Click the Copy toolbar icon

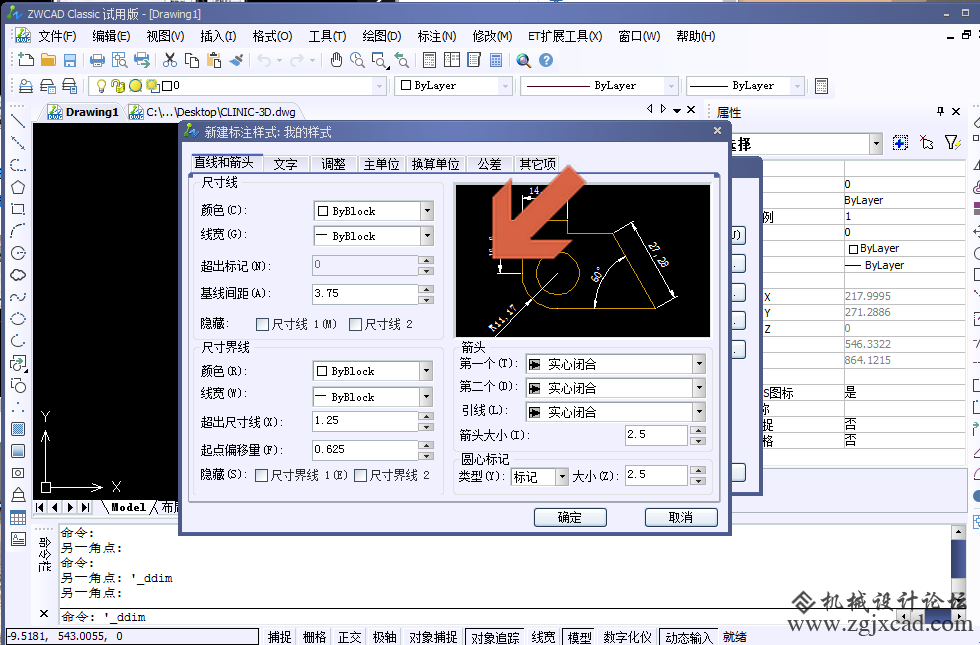click(192, 60)
